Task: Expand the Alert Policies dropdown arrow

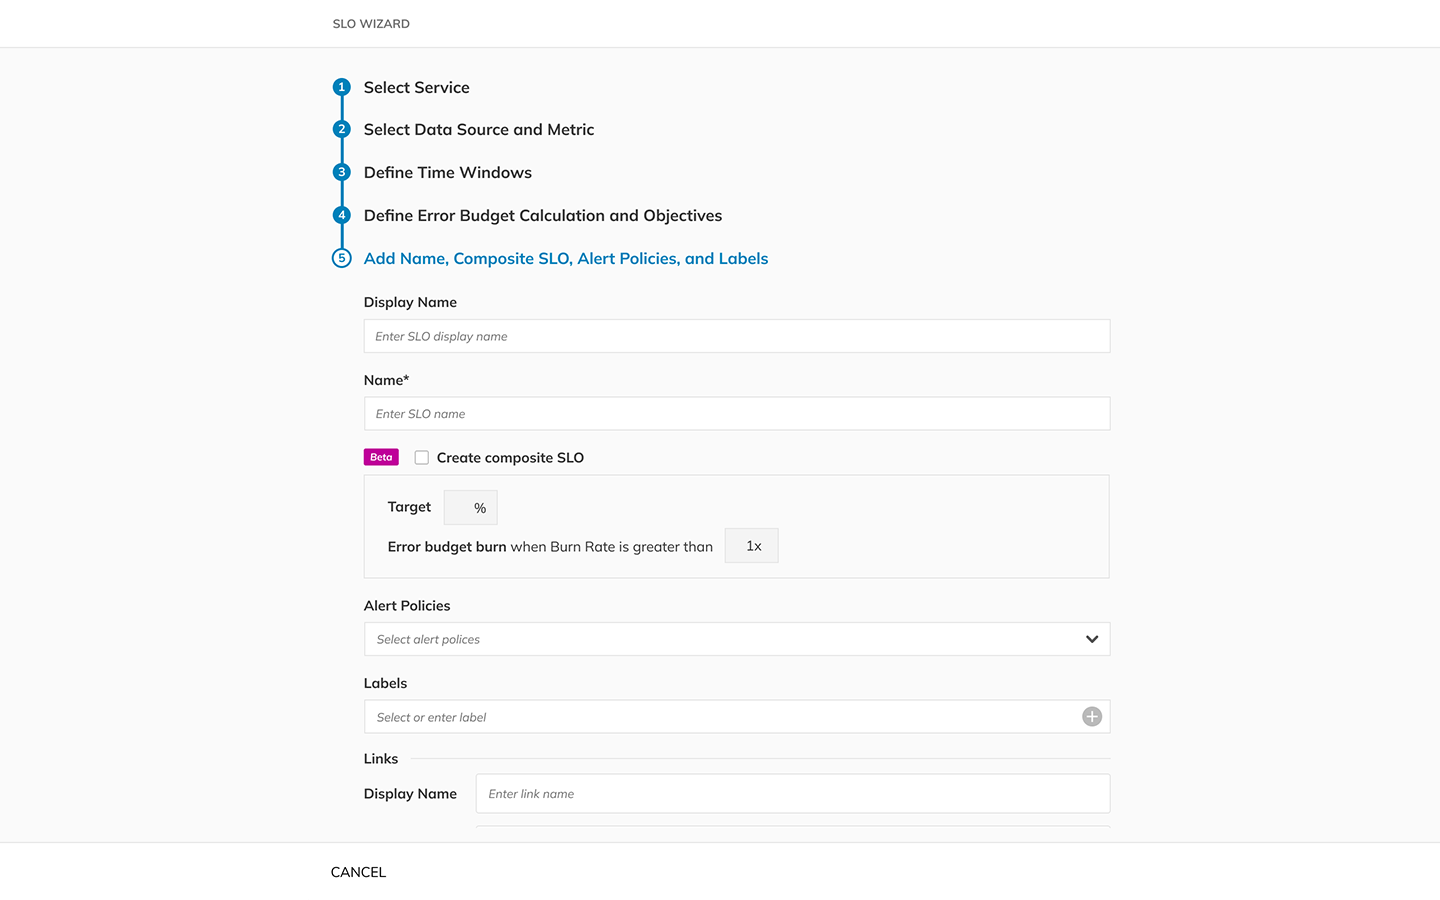Action: pyautogui.click(x=1092, y=639)
